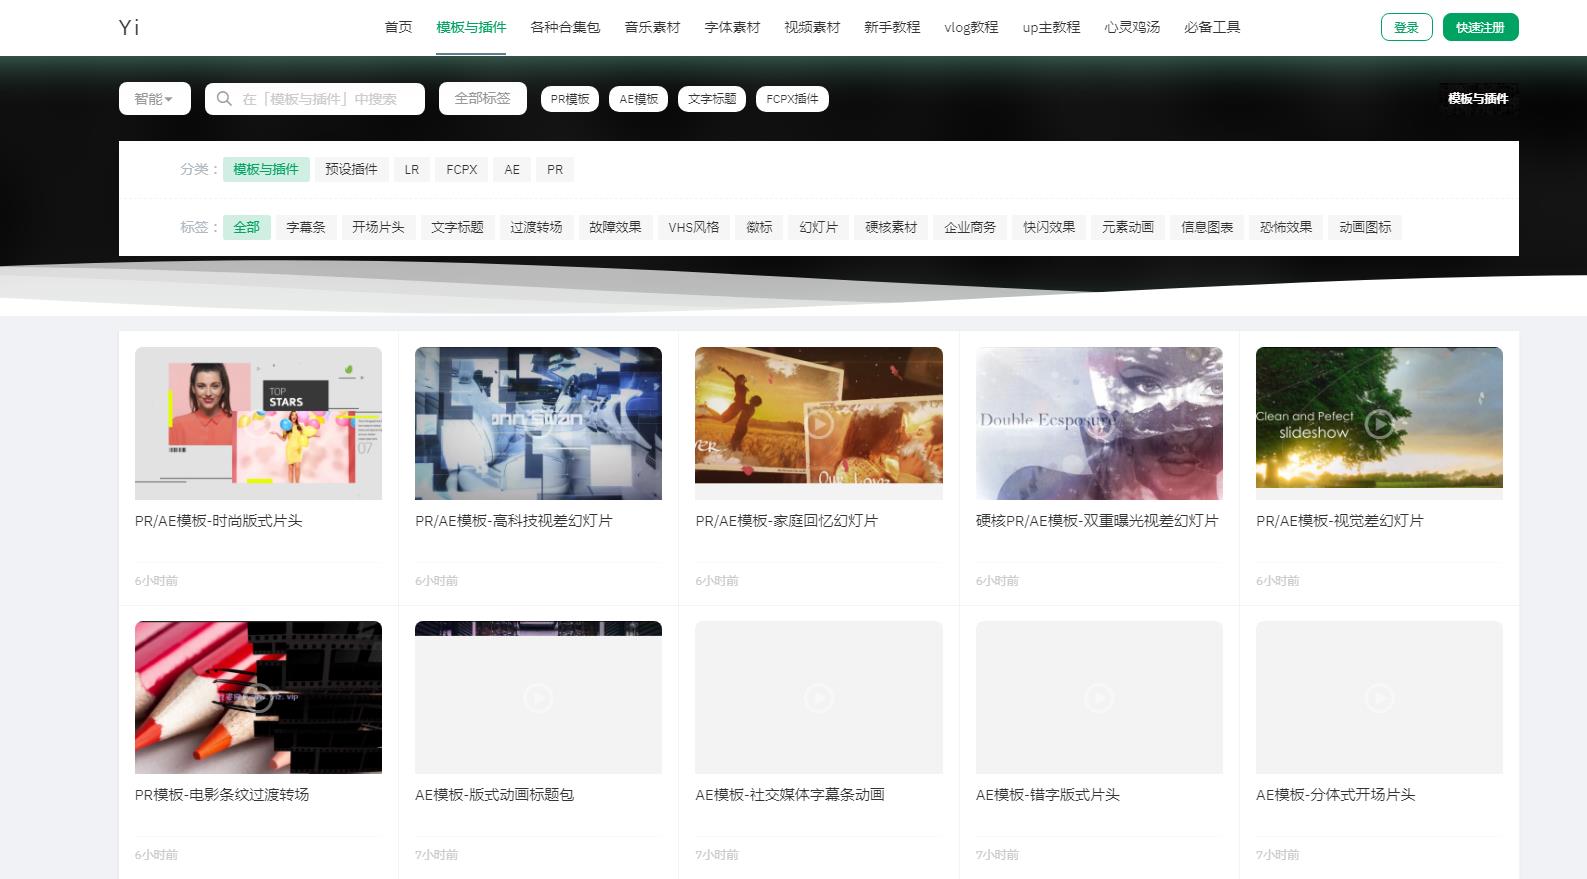Select the 预设插件 category filter

[351, 169]
